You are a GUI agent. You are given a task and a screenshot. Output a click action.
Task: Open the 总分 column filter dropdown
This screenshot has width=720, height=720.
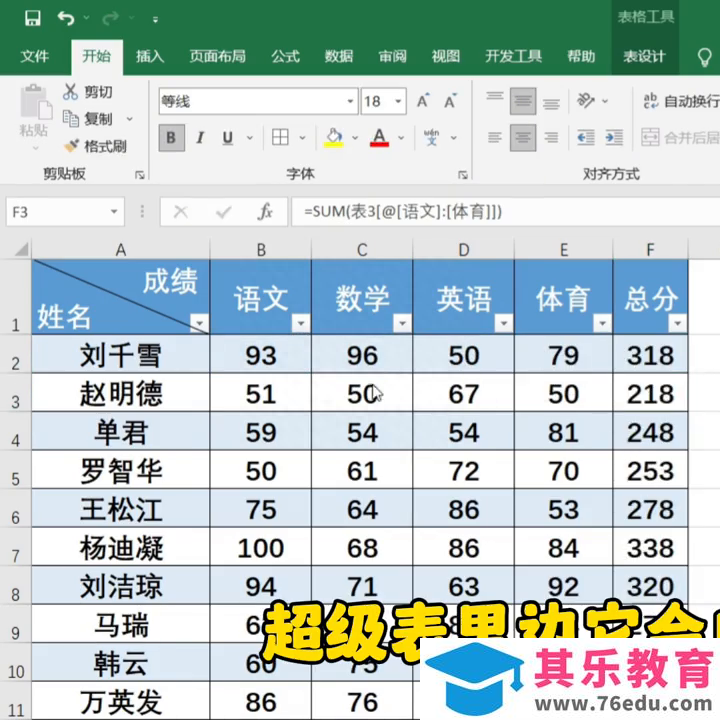[x=678, y=323]
